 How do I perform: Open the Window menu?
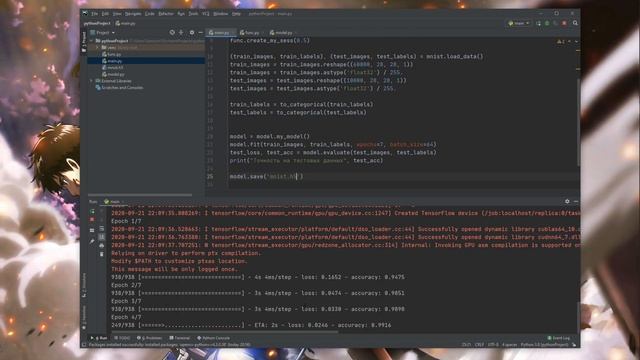pos(221,14)
